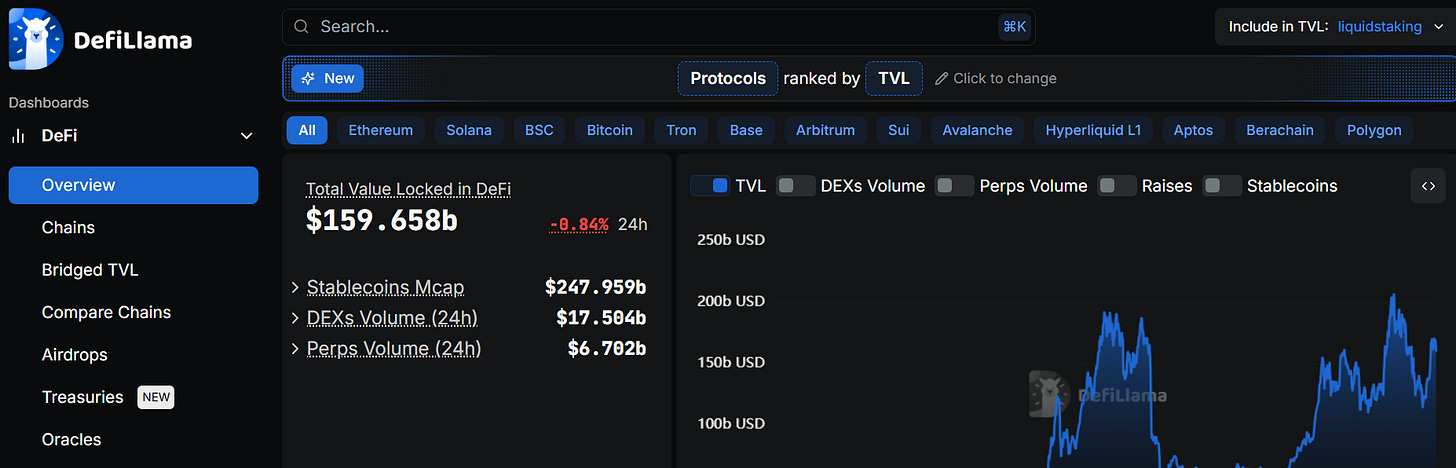Filter by Base chain
The height and width of the screenshot is (468, 1456).
click(746, 130)
